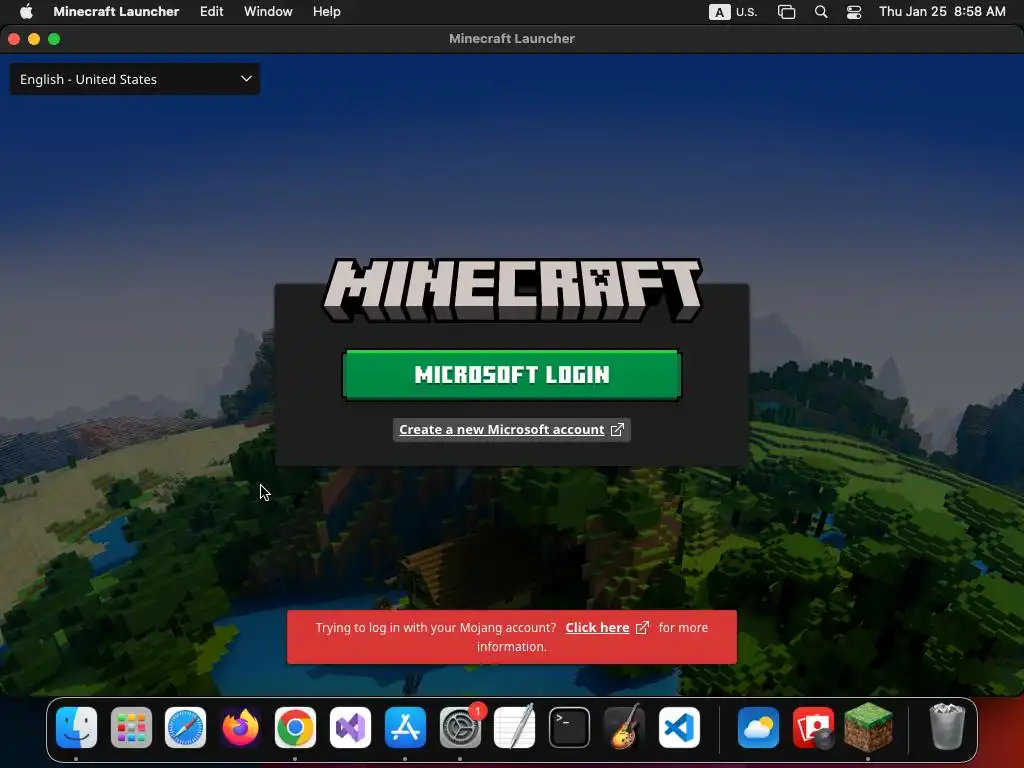Open Spotlight search in menu bar
1024x768 pixels.
(x=821, y=12)
